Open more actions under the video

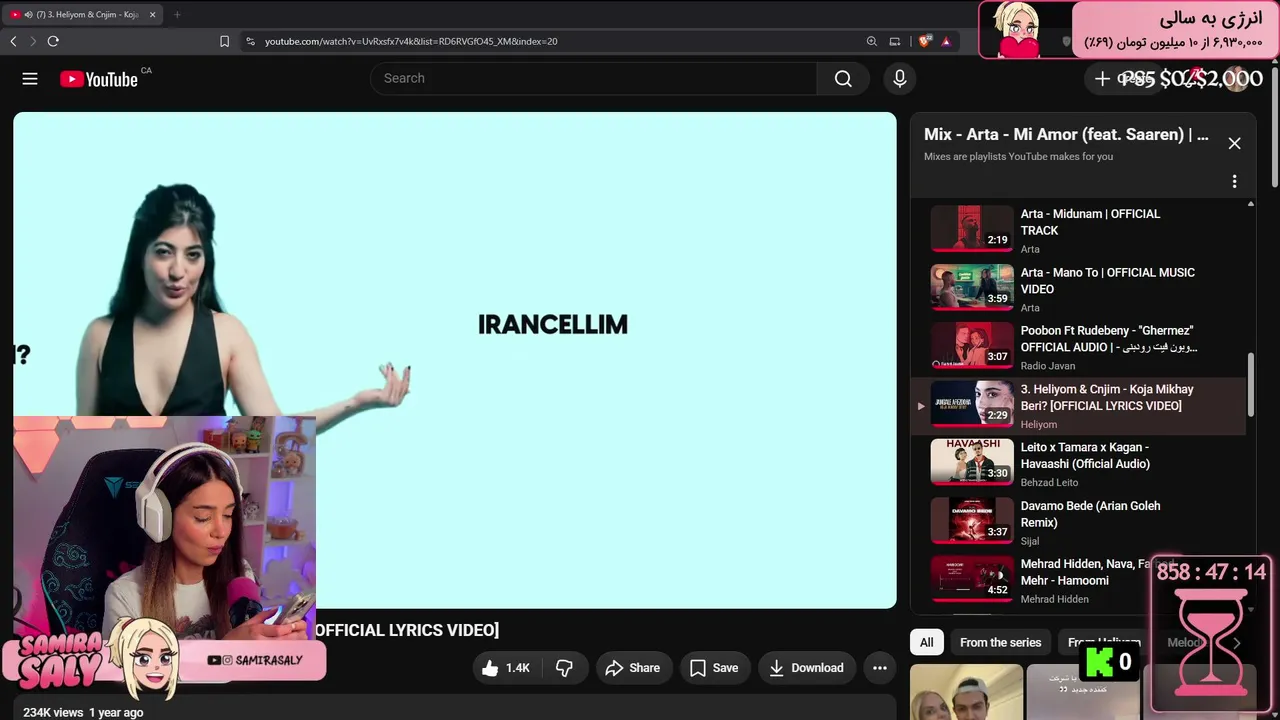(880, 668)
